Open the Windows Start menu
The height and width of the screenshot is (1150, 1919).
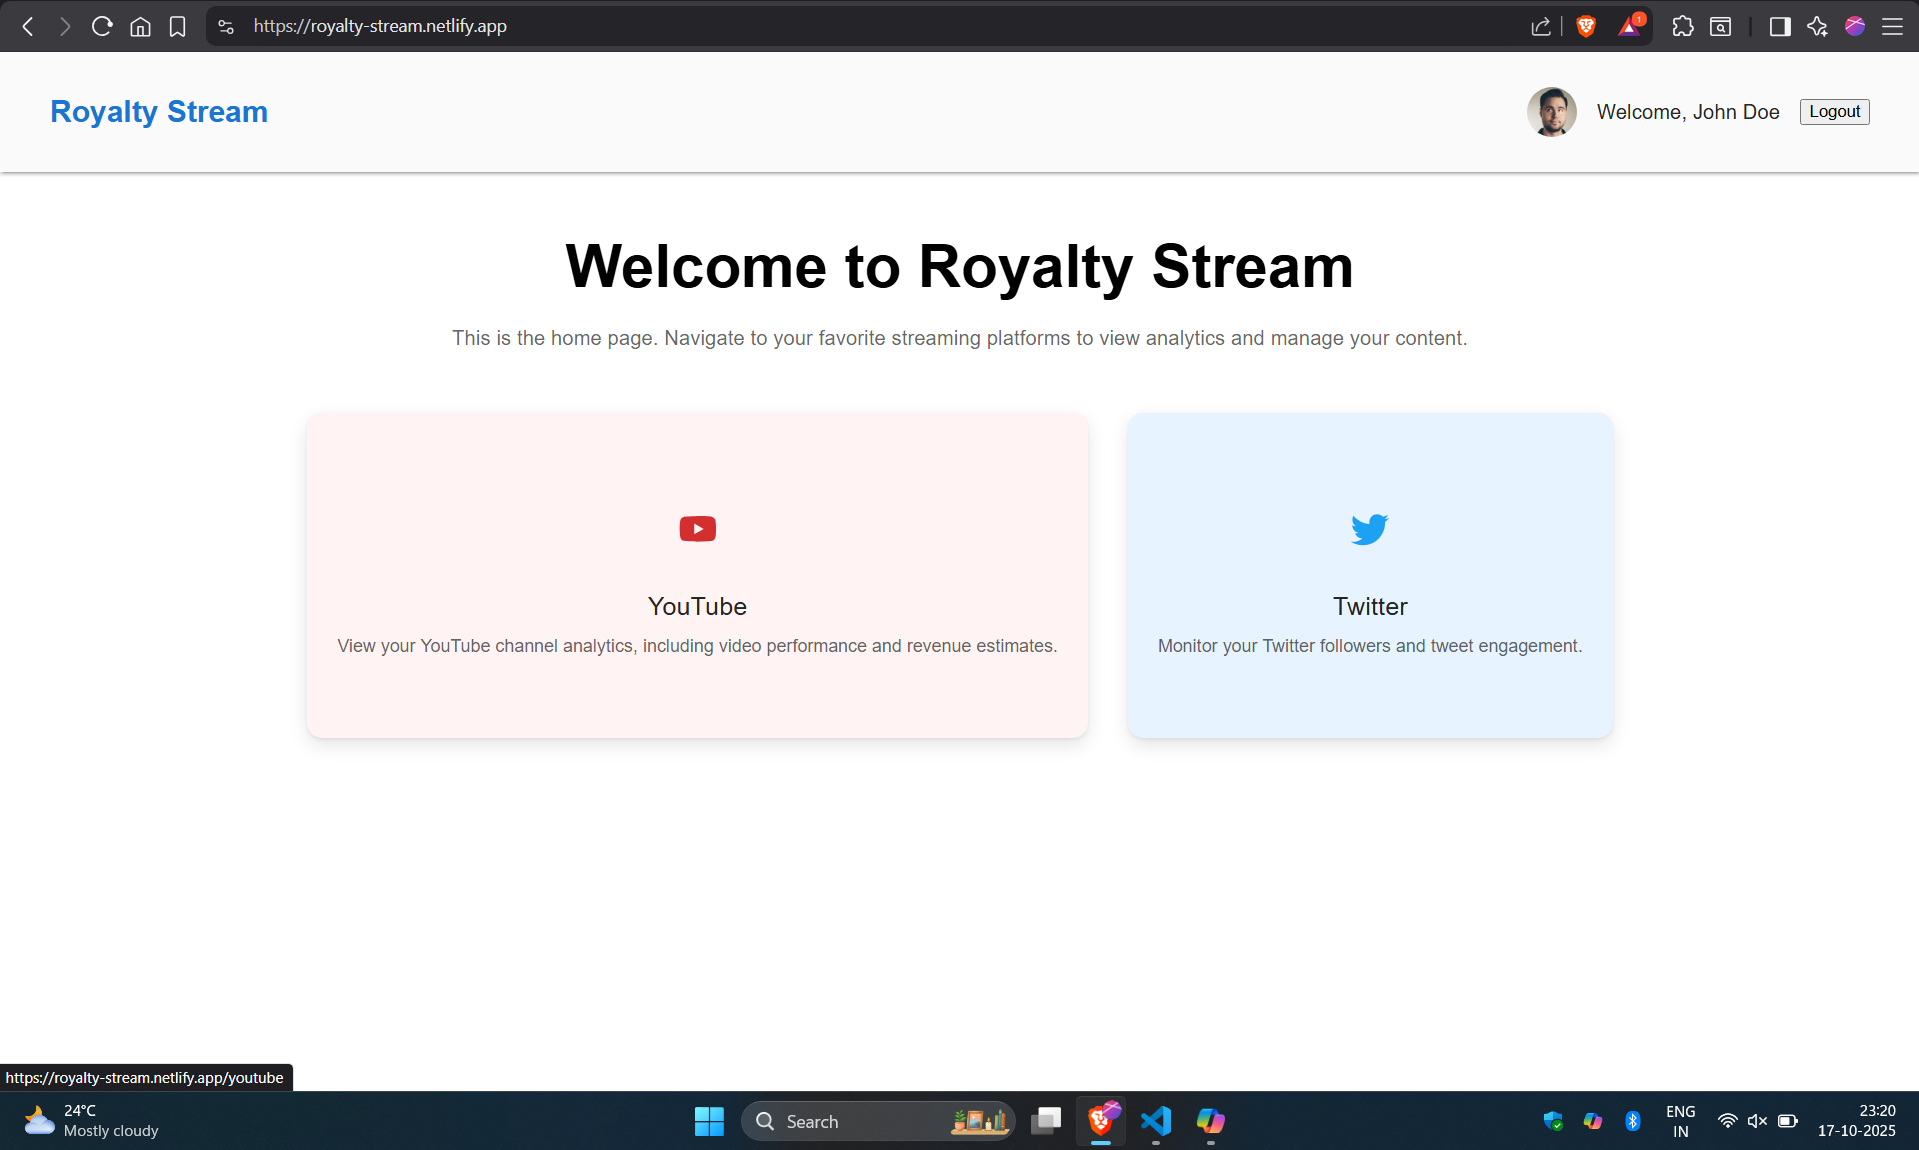[709, 1121]
